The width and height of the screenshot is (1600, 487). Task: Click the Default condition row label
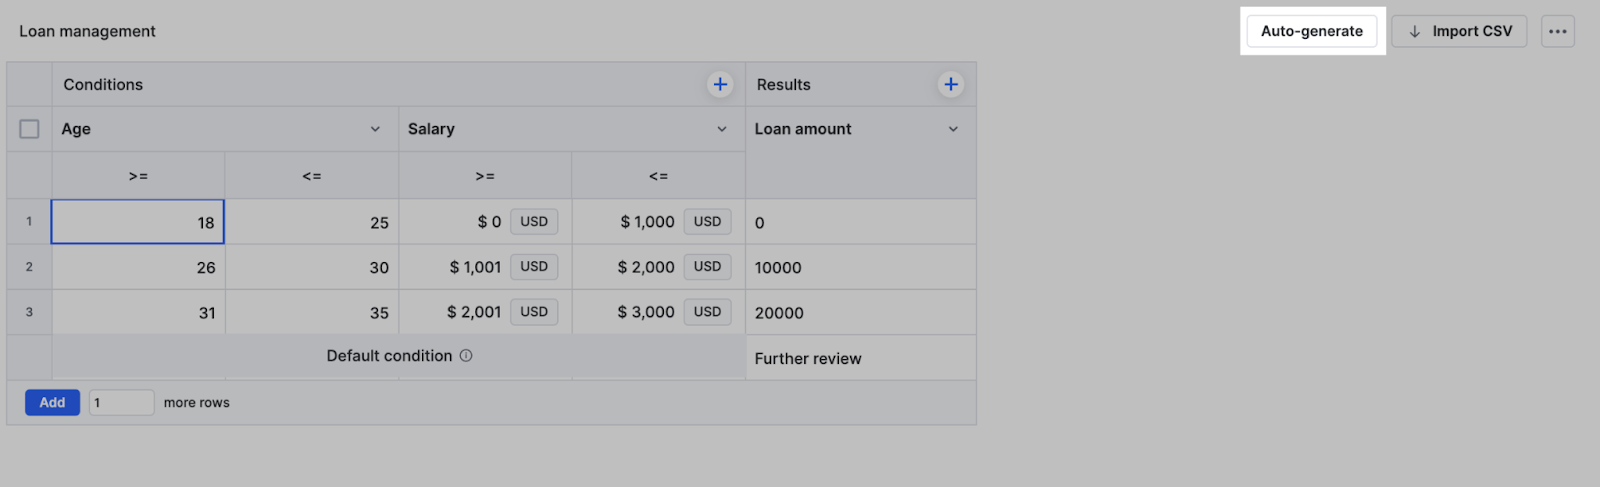point(389,356)
